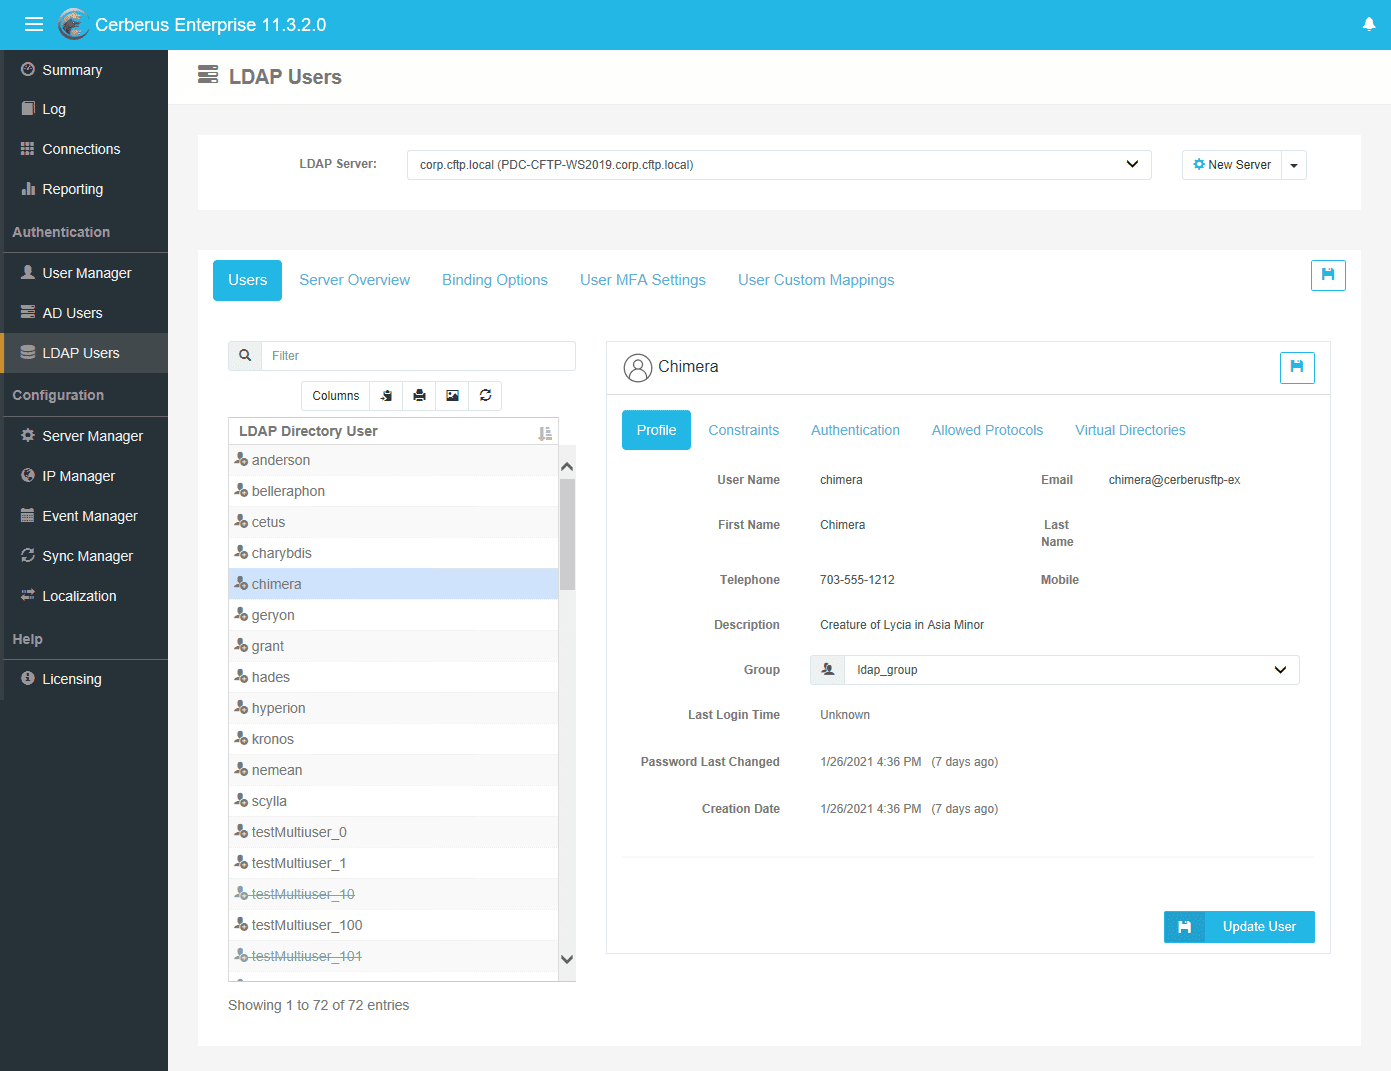Copy the user list to clipboard
The image size is (1391, 1071).
pos(386,395)
